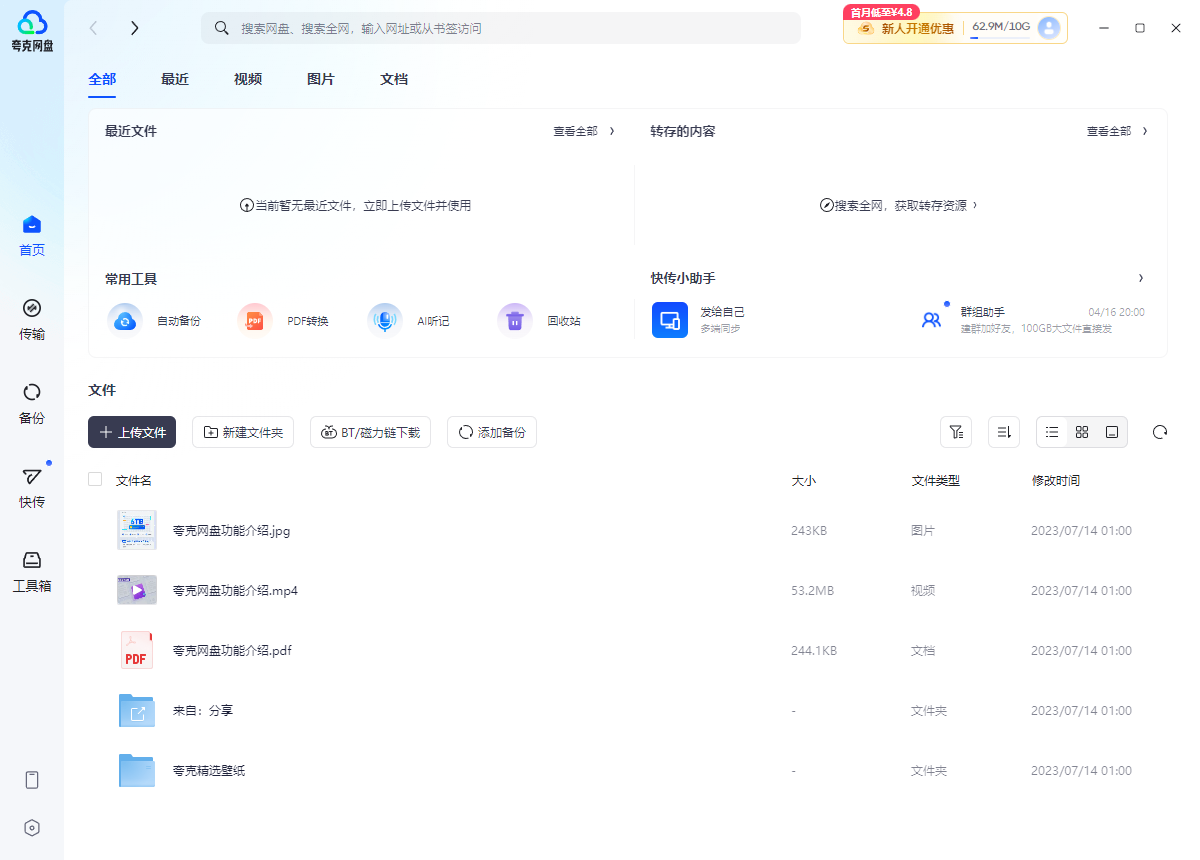
Task: Launch the AI听记 tool
Action: [x=413, y=319]
